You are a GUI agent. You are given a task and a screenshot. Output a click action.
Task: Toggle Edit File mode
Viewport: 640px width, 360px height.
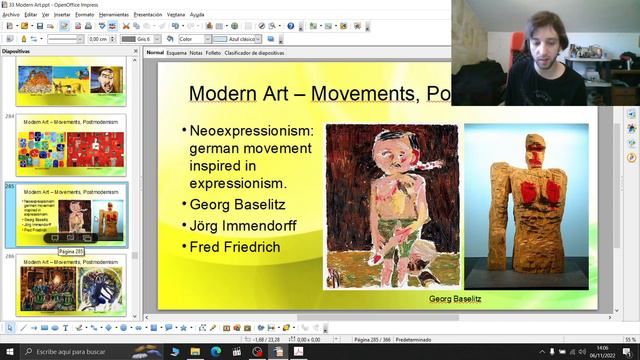tap(64, 26)
